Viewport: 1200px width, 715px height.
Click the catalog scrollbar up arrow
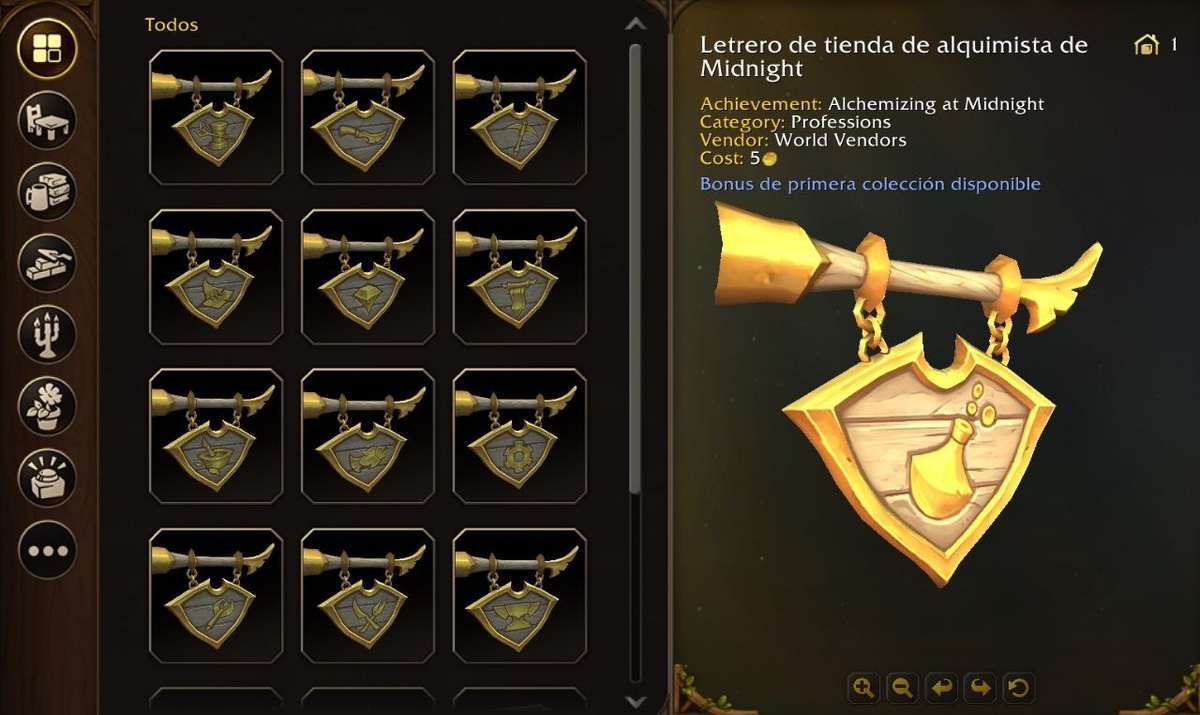635,23
